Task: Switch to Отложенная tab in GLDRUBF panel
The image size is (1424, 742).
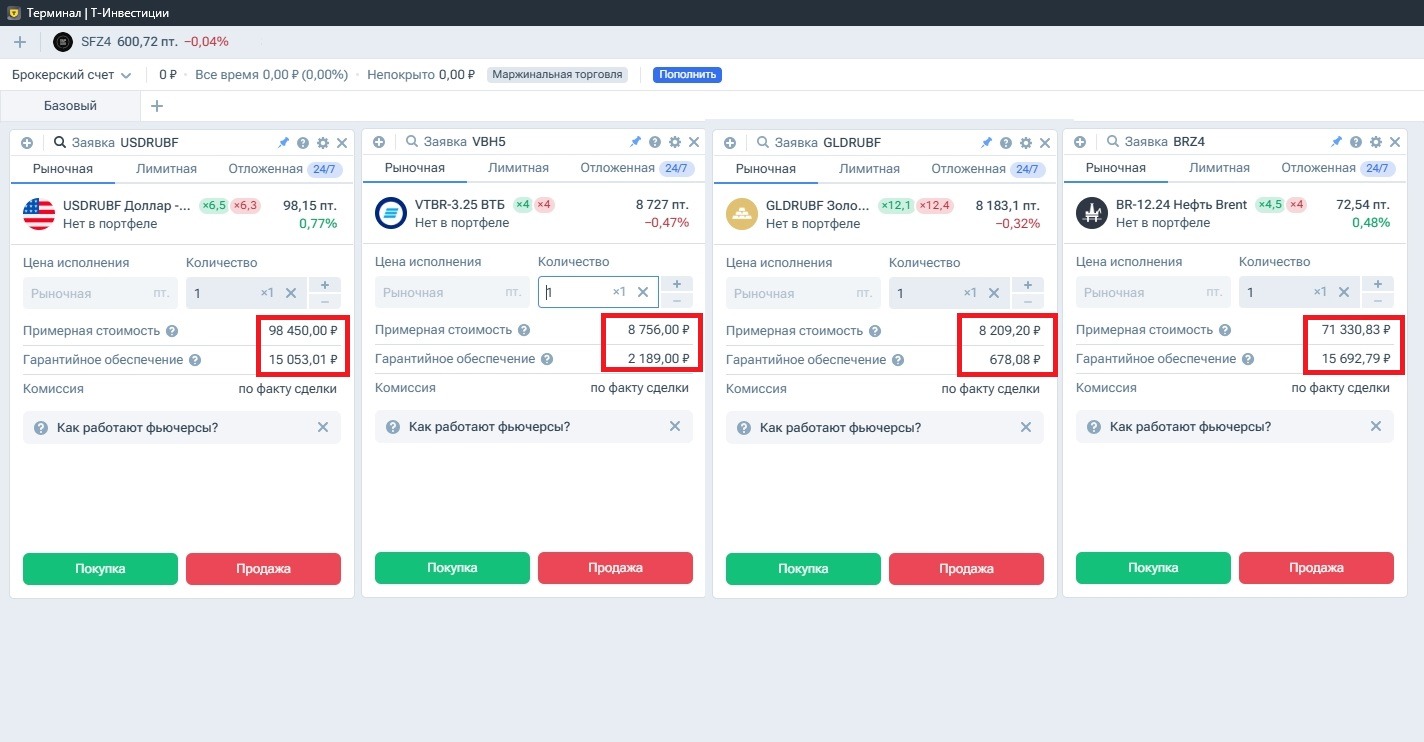Action: (969, 169)
